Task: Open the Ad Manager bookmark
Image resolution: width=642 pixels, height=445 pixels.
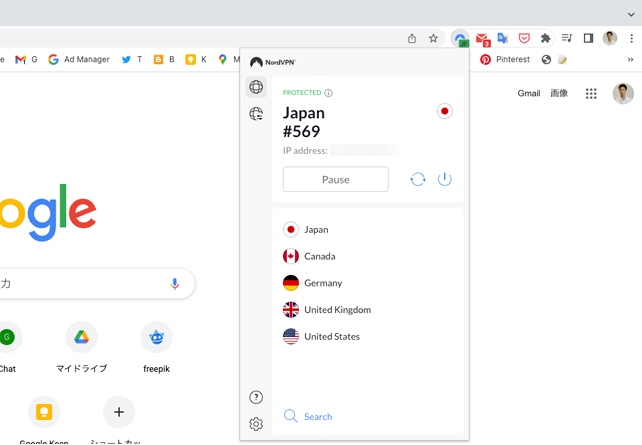Action: pyautogui.click(x=79, y=60)
